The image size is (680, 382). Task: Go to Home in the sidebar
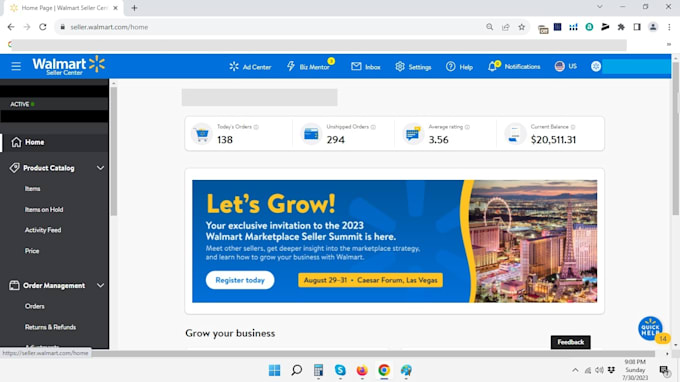pos(54,142)
